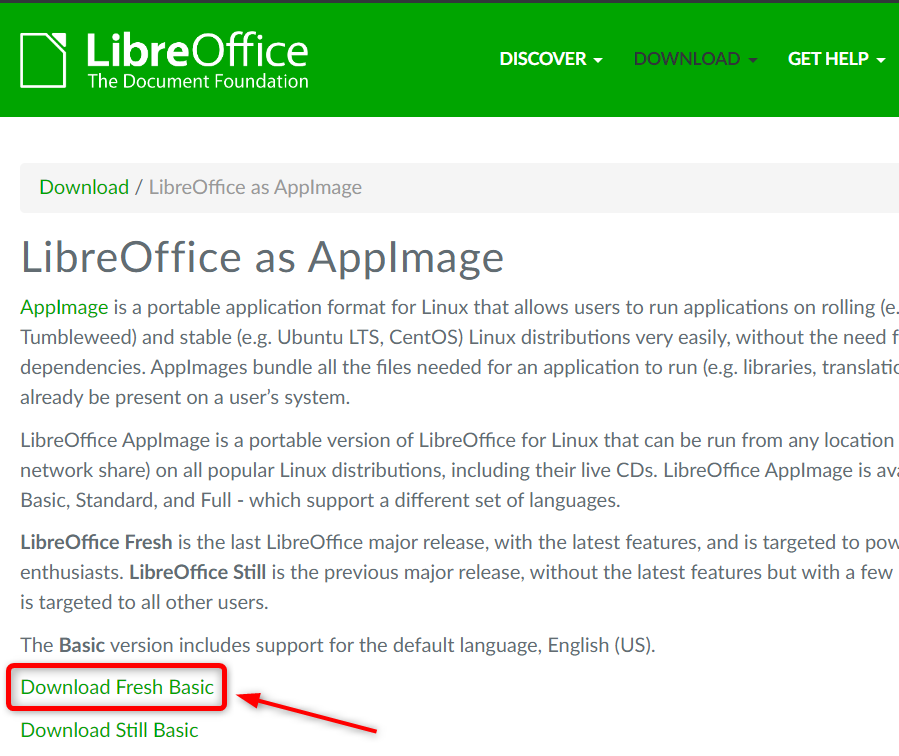Follow the AppImage hyperlink

(x=64, y=307)
